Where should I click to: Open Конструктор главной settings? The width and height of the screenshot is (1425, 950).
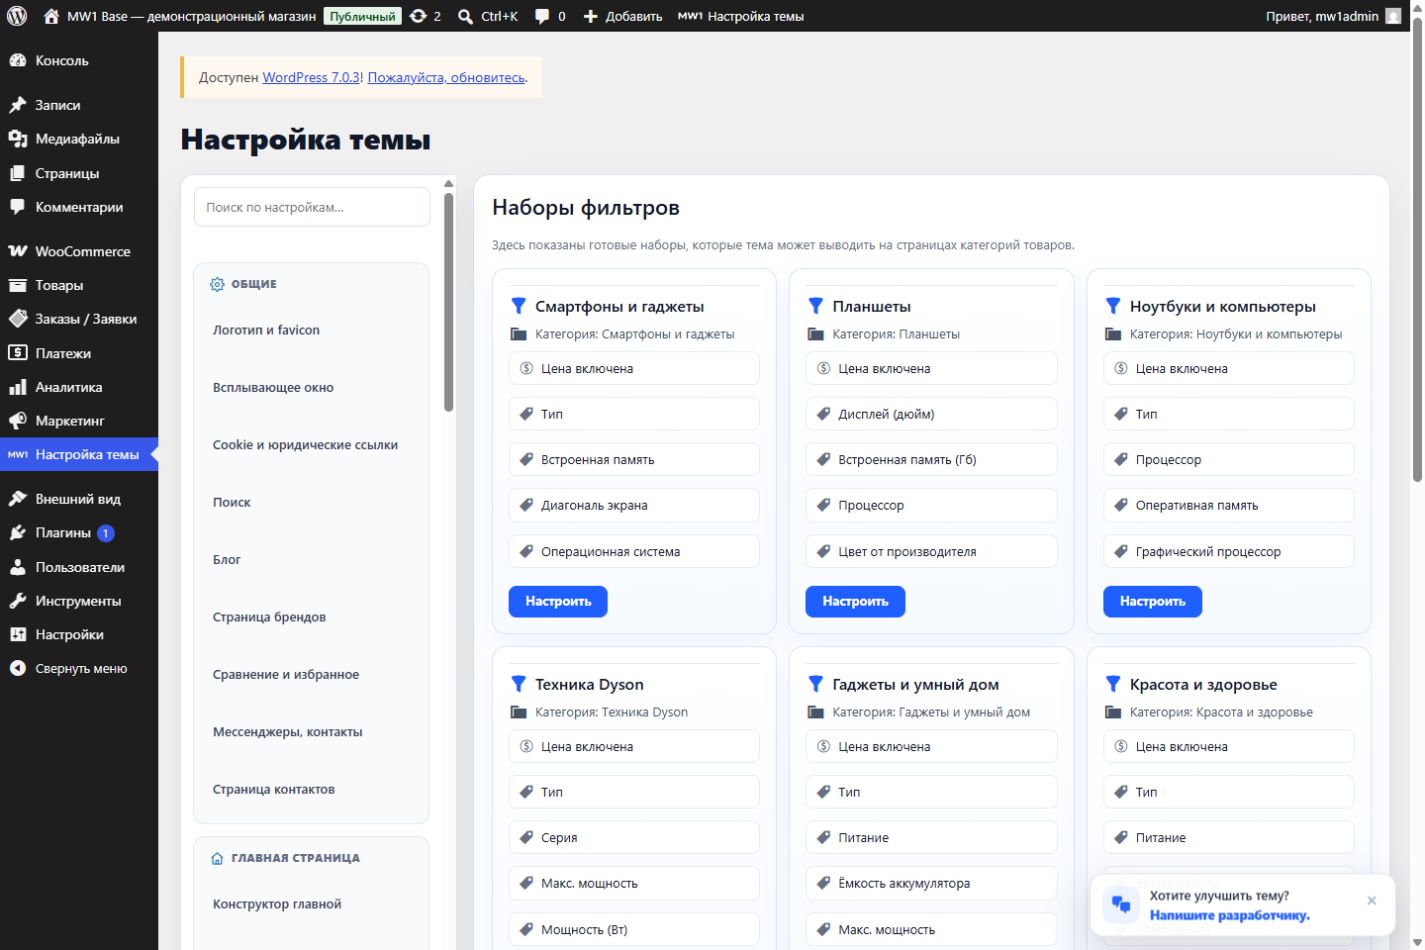coord(277,904)
